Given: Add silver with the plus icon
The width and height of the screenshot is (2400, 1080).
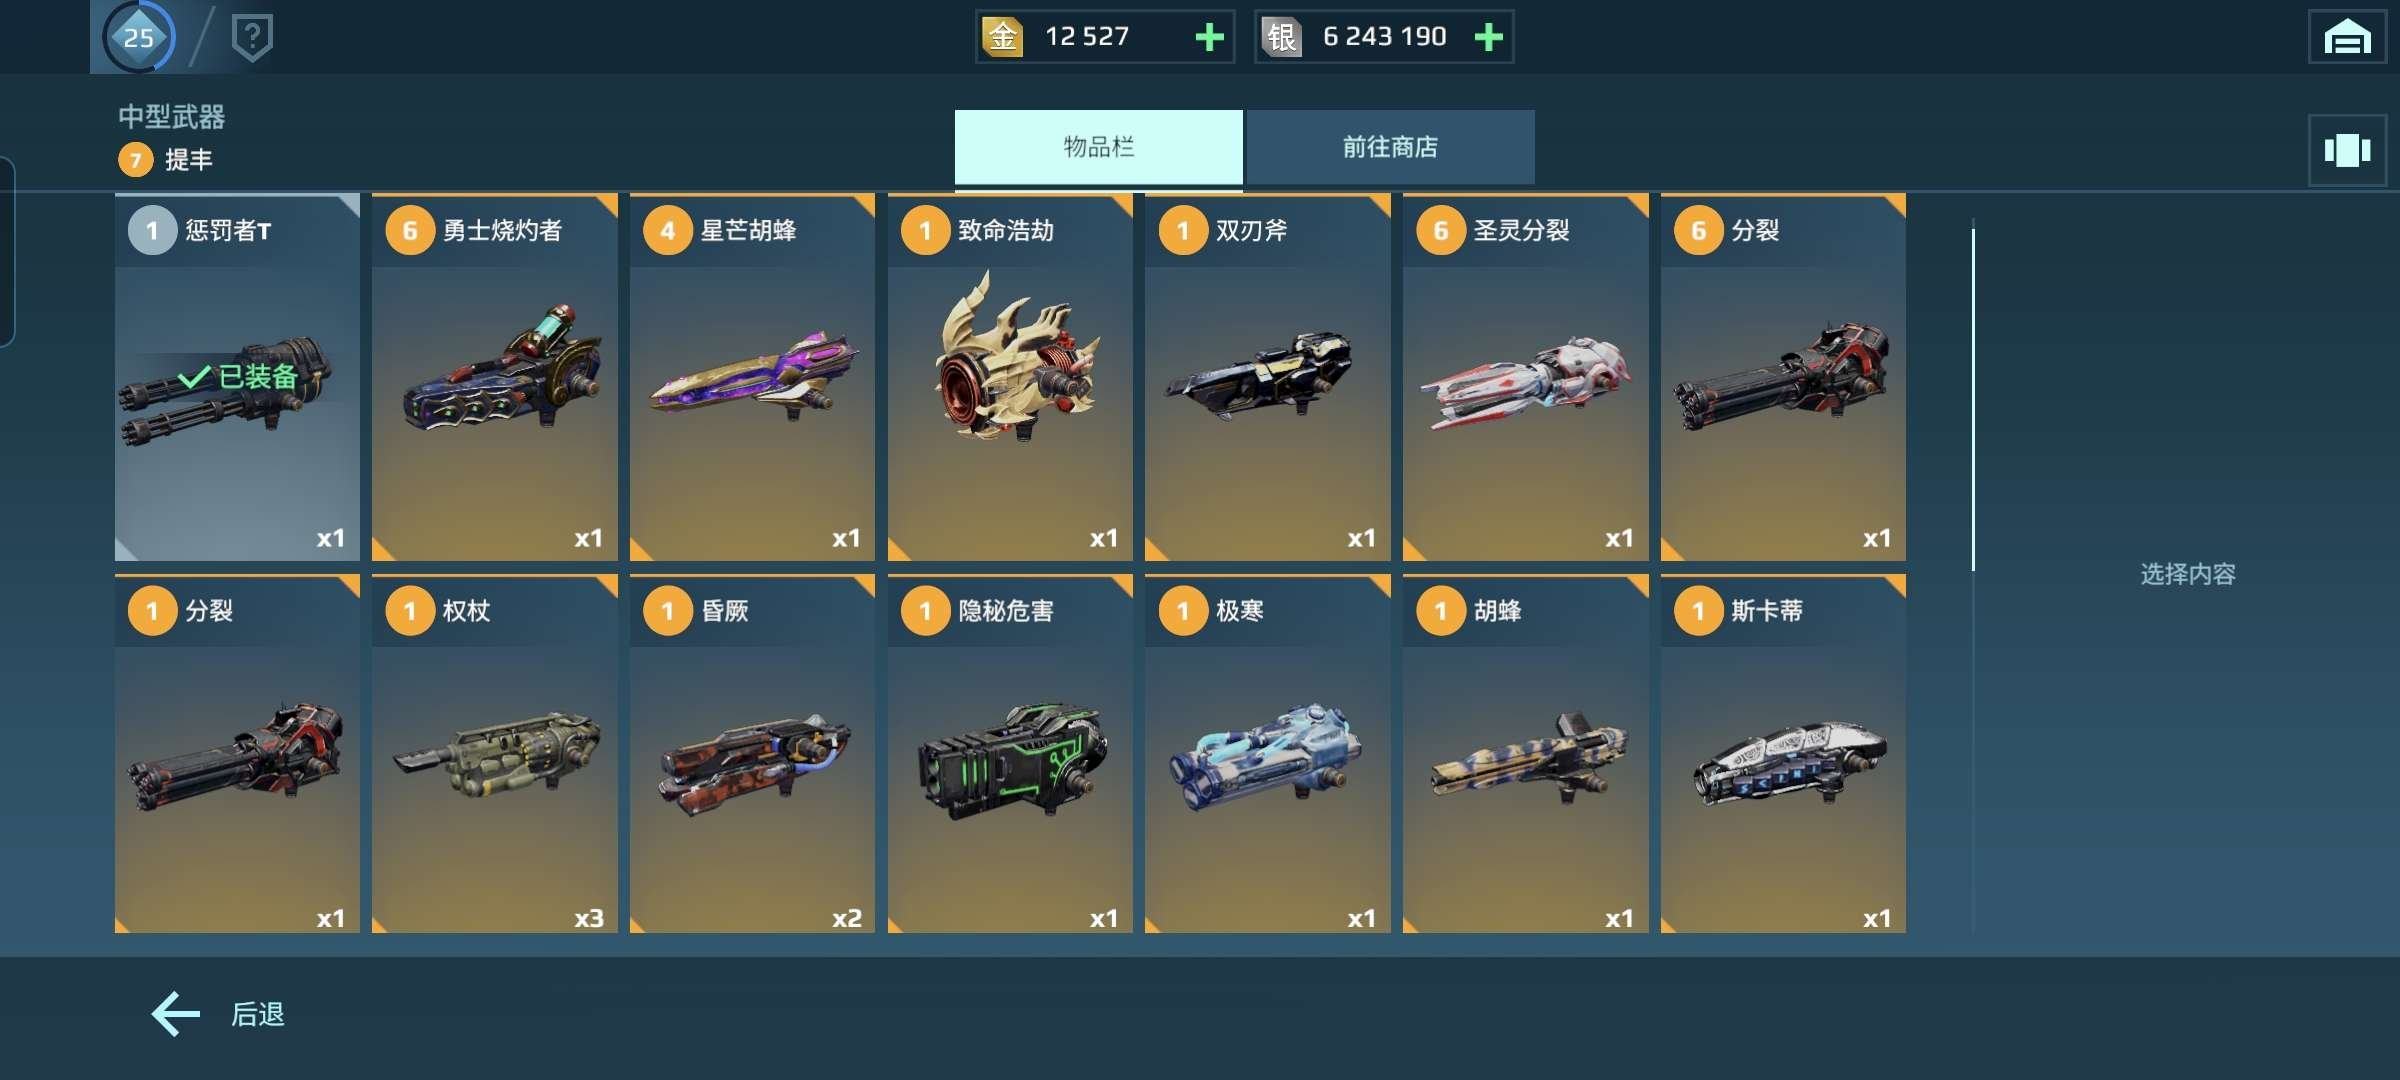Looking at the screenshot, I should pyautogui.click(x=1488, y=37).
